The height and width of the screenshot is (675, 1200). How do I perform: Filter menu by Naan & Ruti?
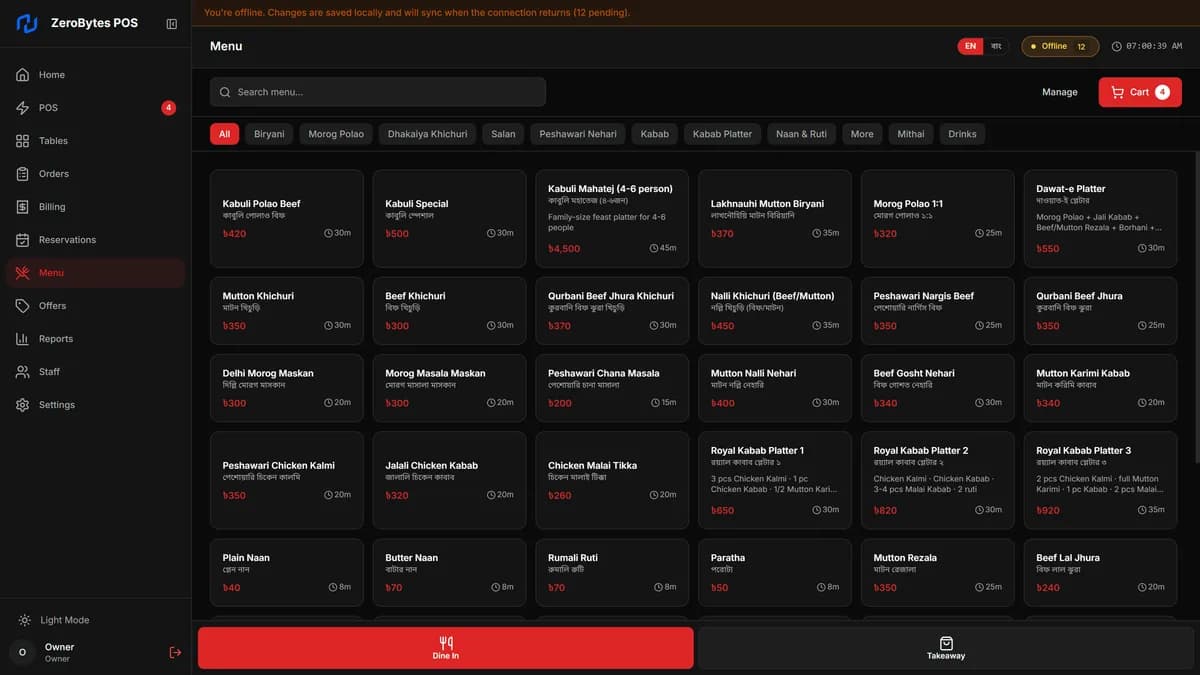[802, 134]
